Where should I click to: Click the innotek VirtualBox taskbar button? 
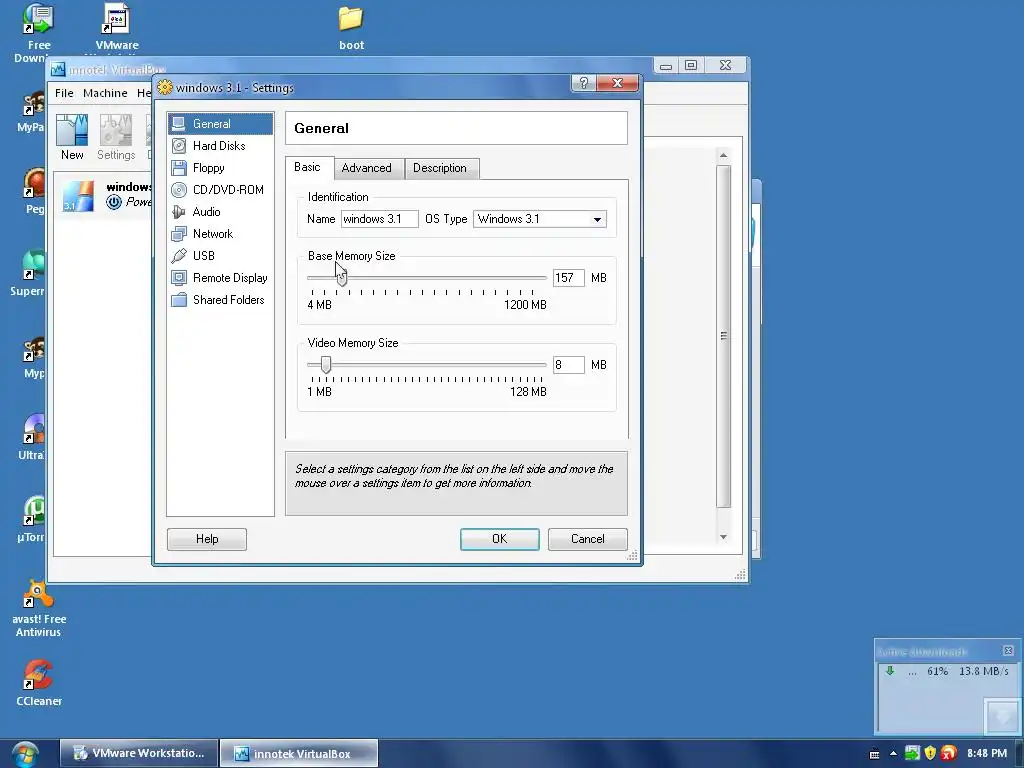coord(299,753)
